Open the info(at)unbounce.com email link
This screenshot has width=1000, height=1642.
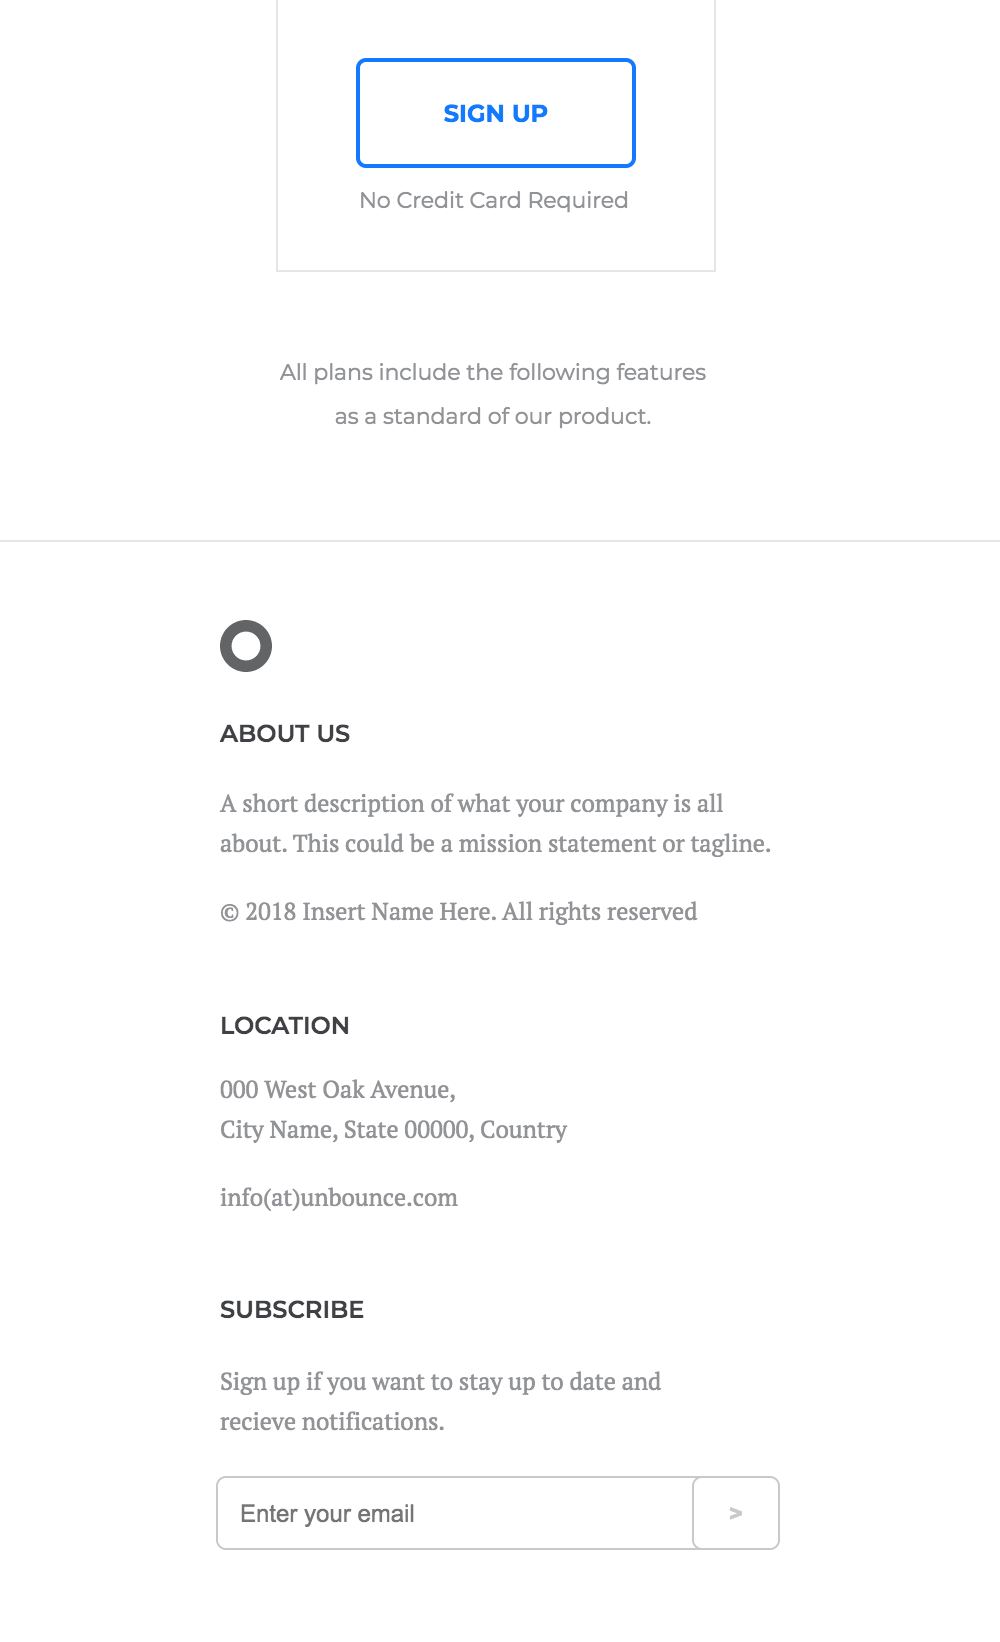tap(339, 1197)
